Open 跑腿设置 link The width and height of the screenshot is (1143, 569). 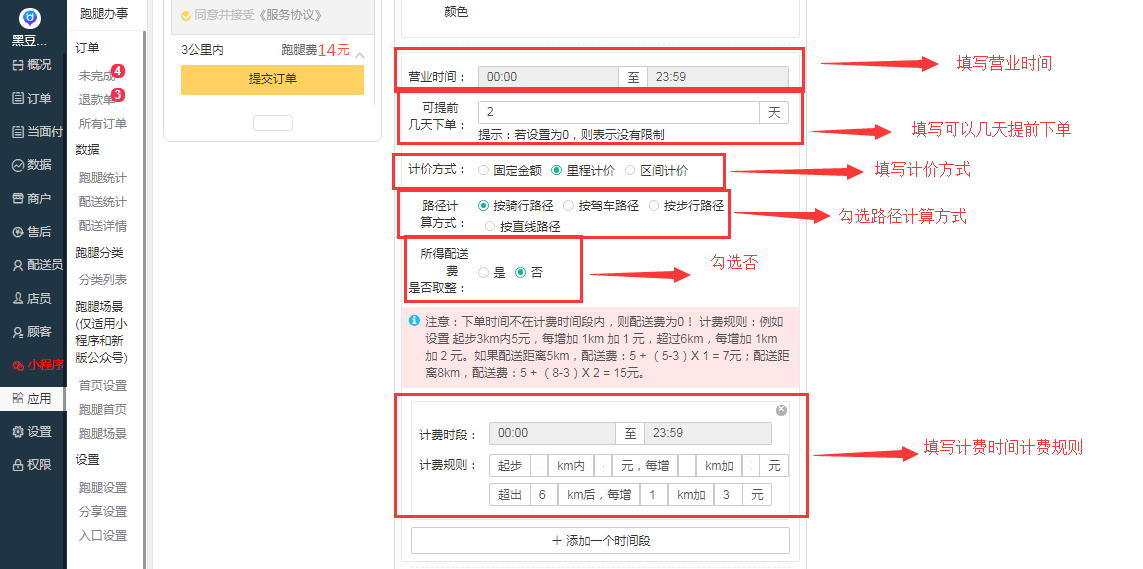click(103, 487)
